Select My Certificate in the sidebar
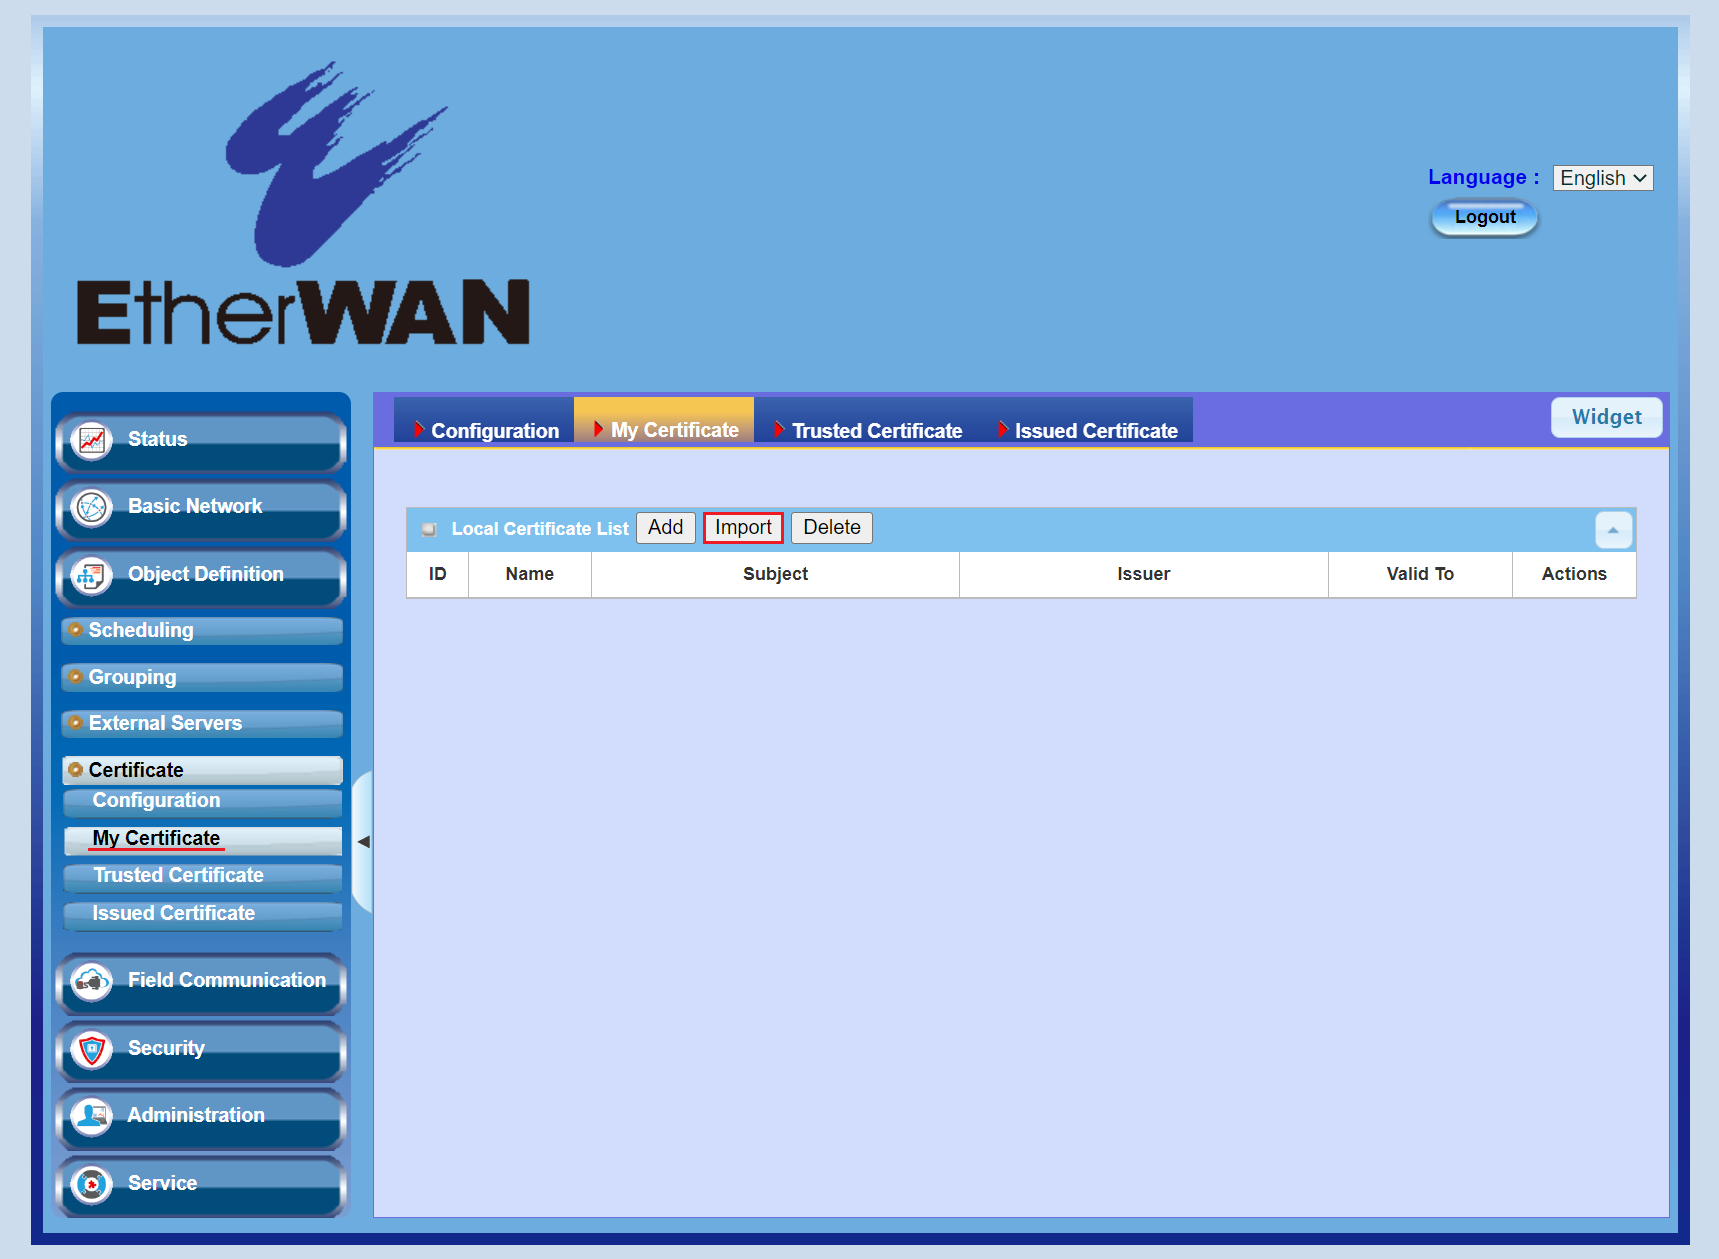The image size is (1719, 1259). 203,840
